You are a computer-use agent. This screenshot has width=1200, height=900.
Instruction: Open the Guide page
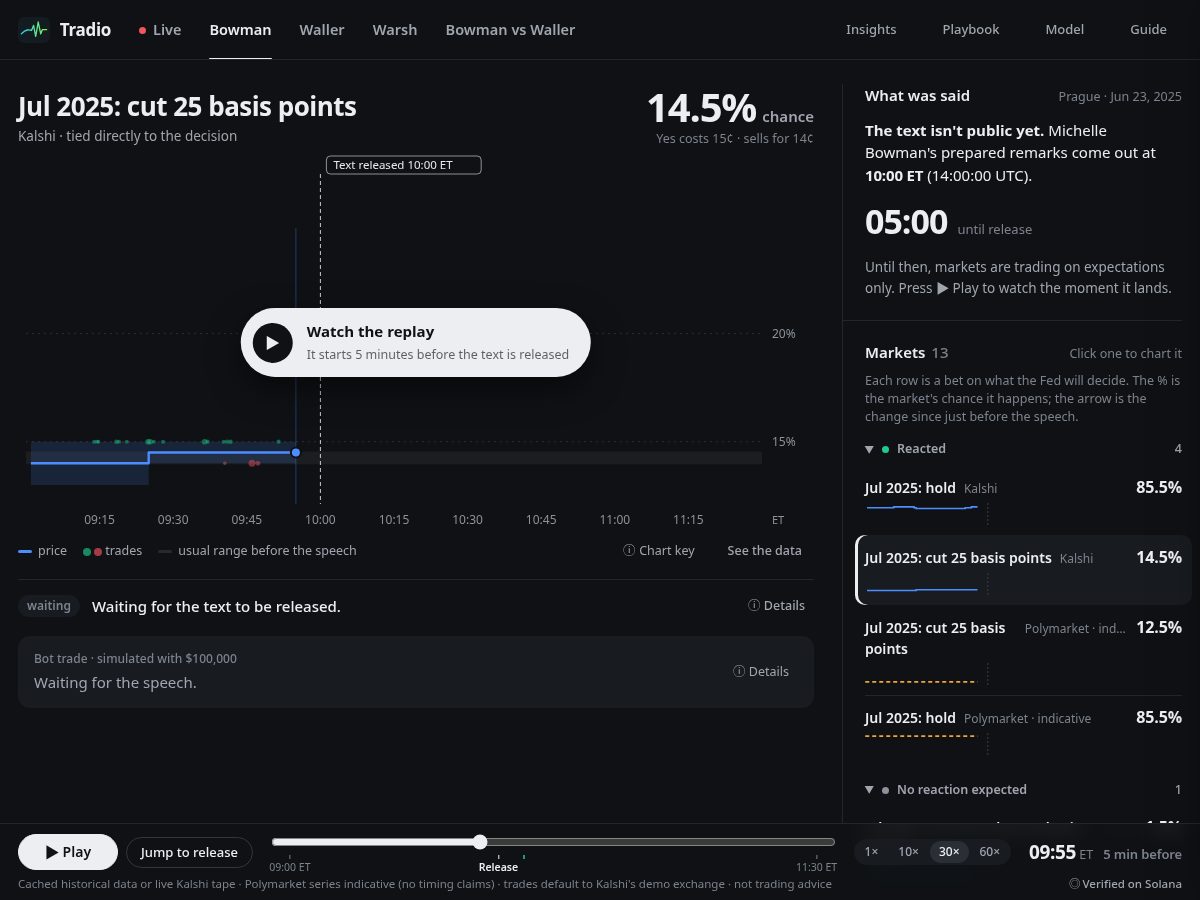click(1148, 30)
